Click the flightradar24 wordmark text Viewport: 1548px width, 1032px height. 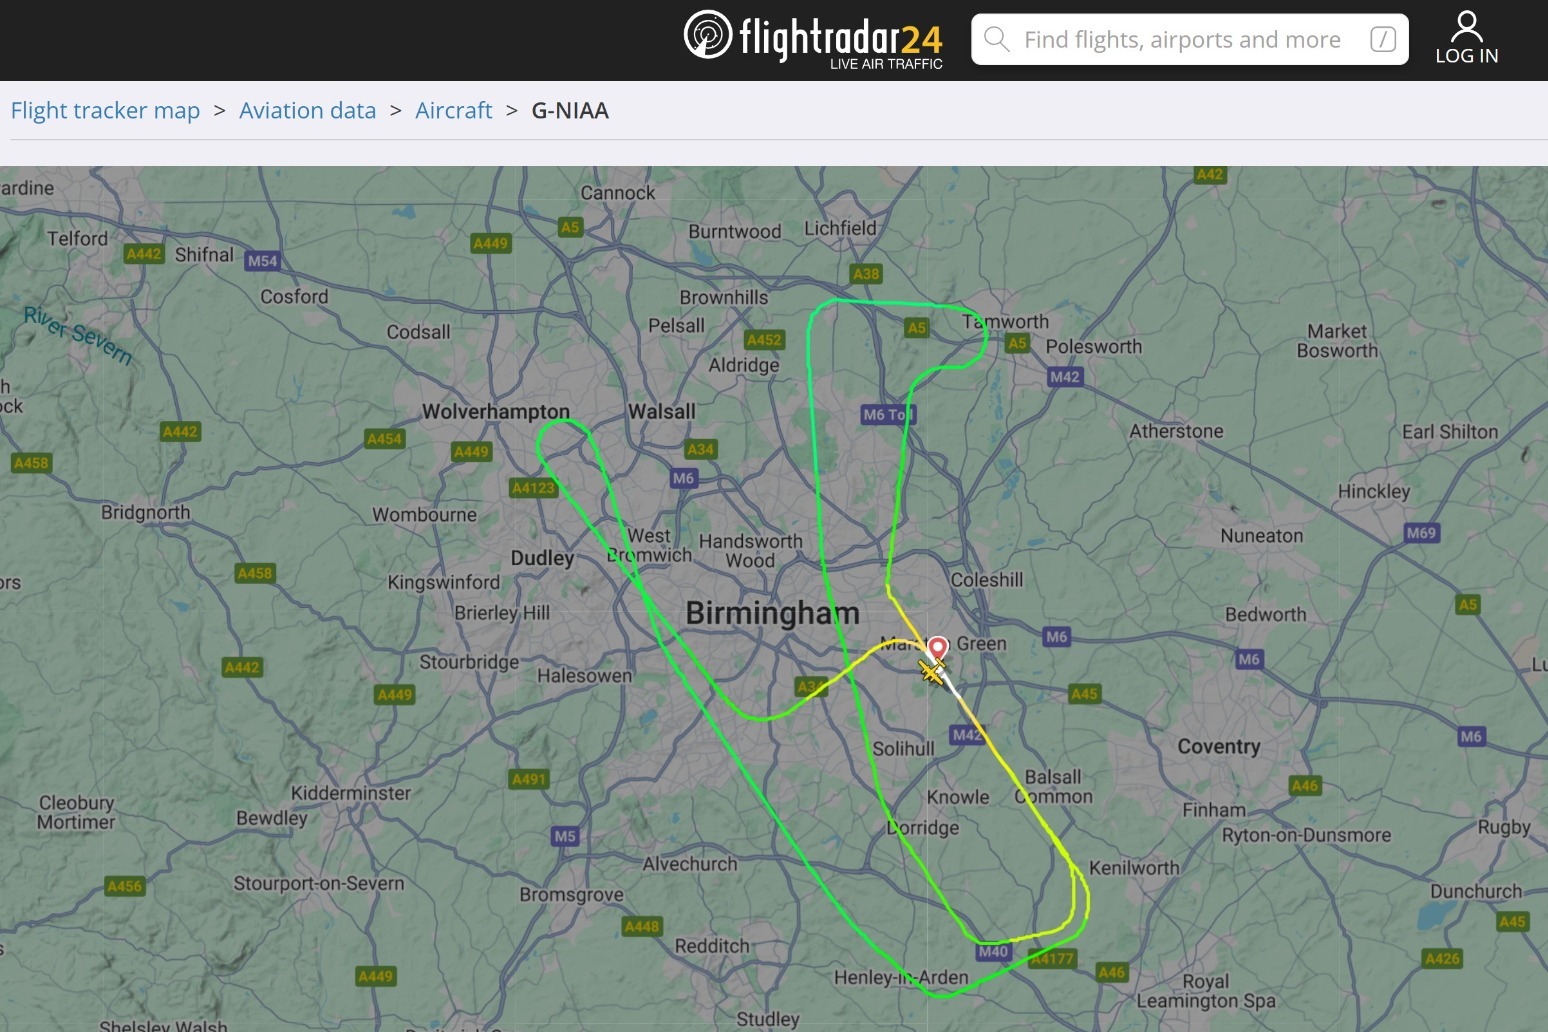840,38
